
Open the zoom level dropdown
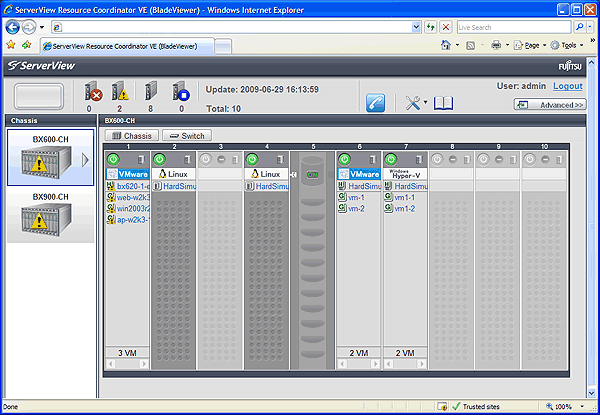[x=583, y=406]
